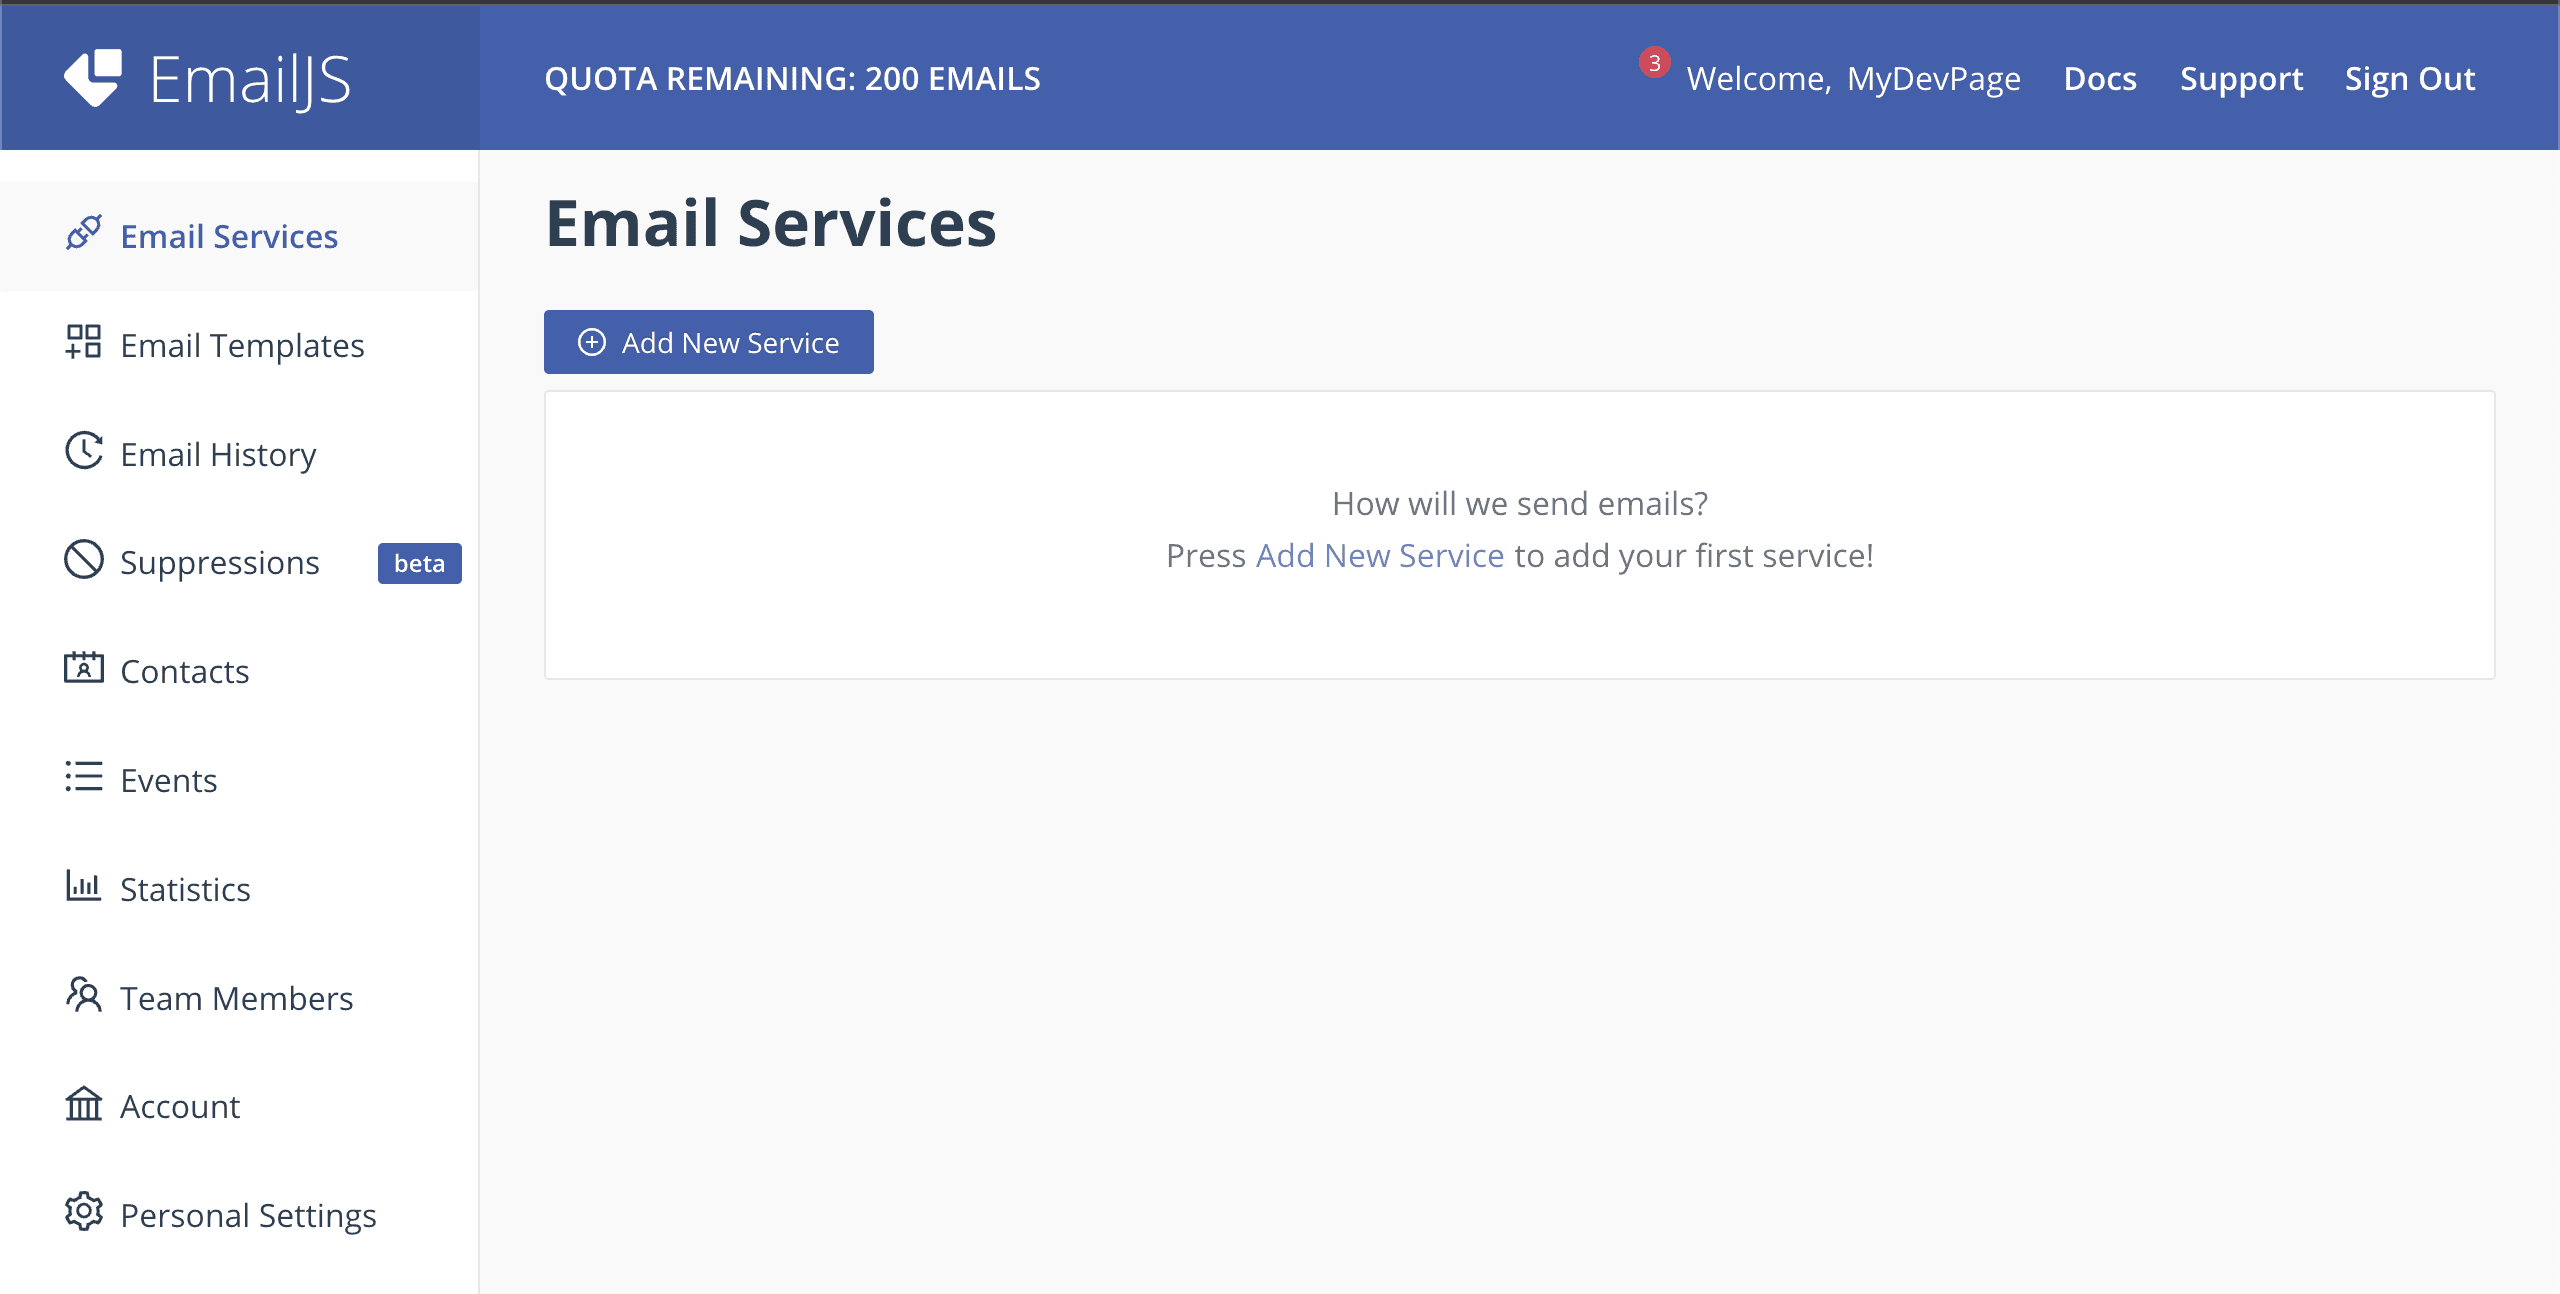Open Personal Settings via the gear icon

tap(85, 1213)
